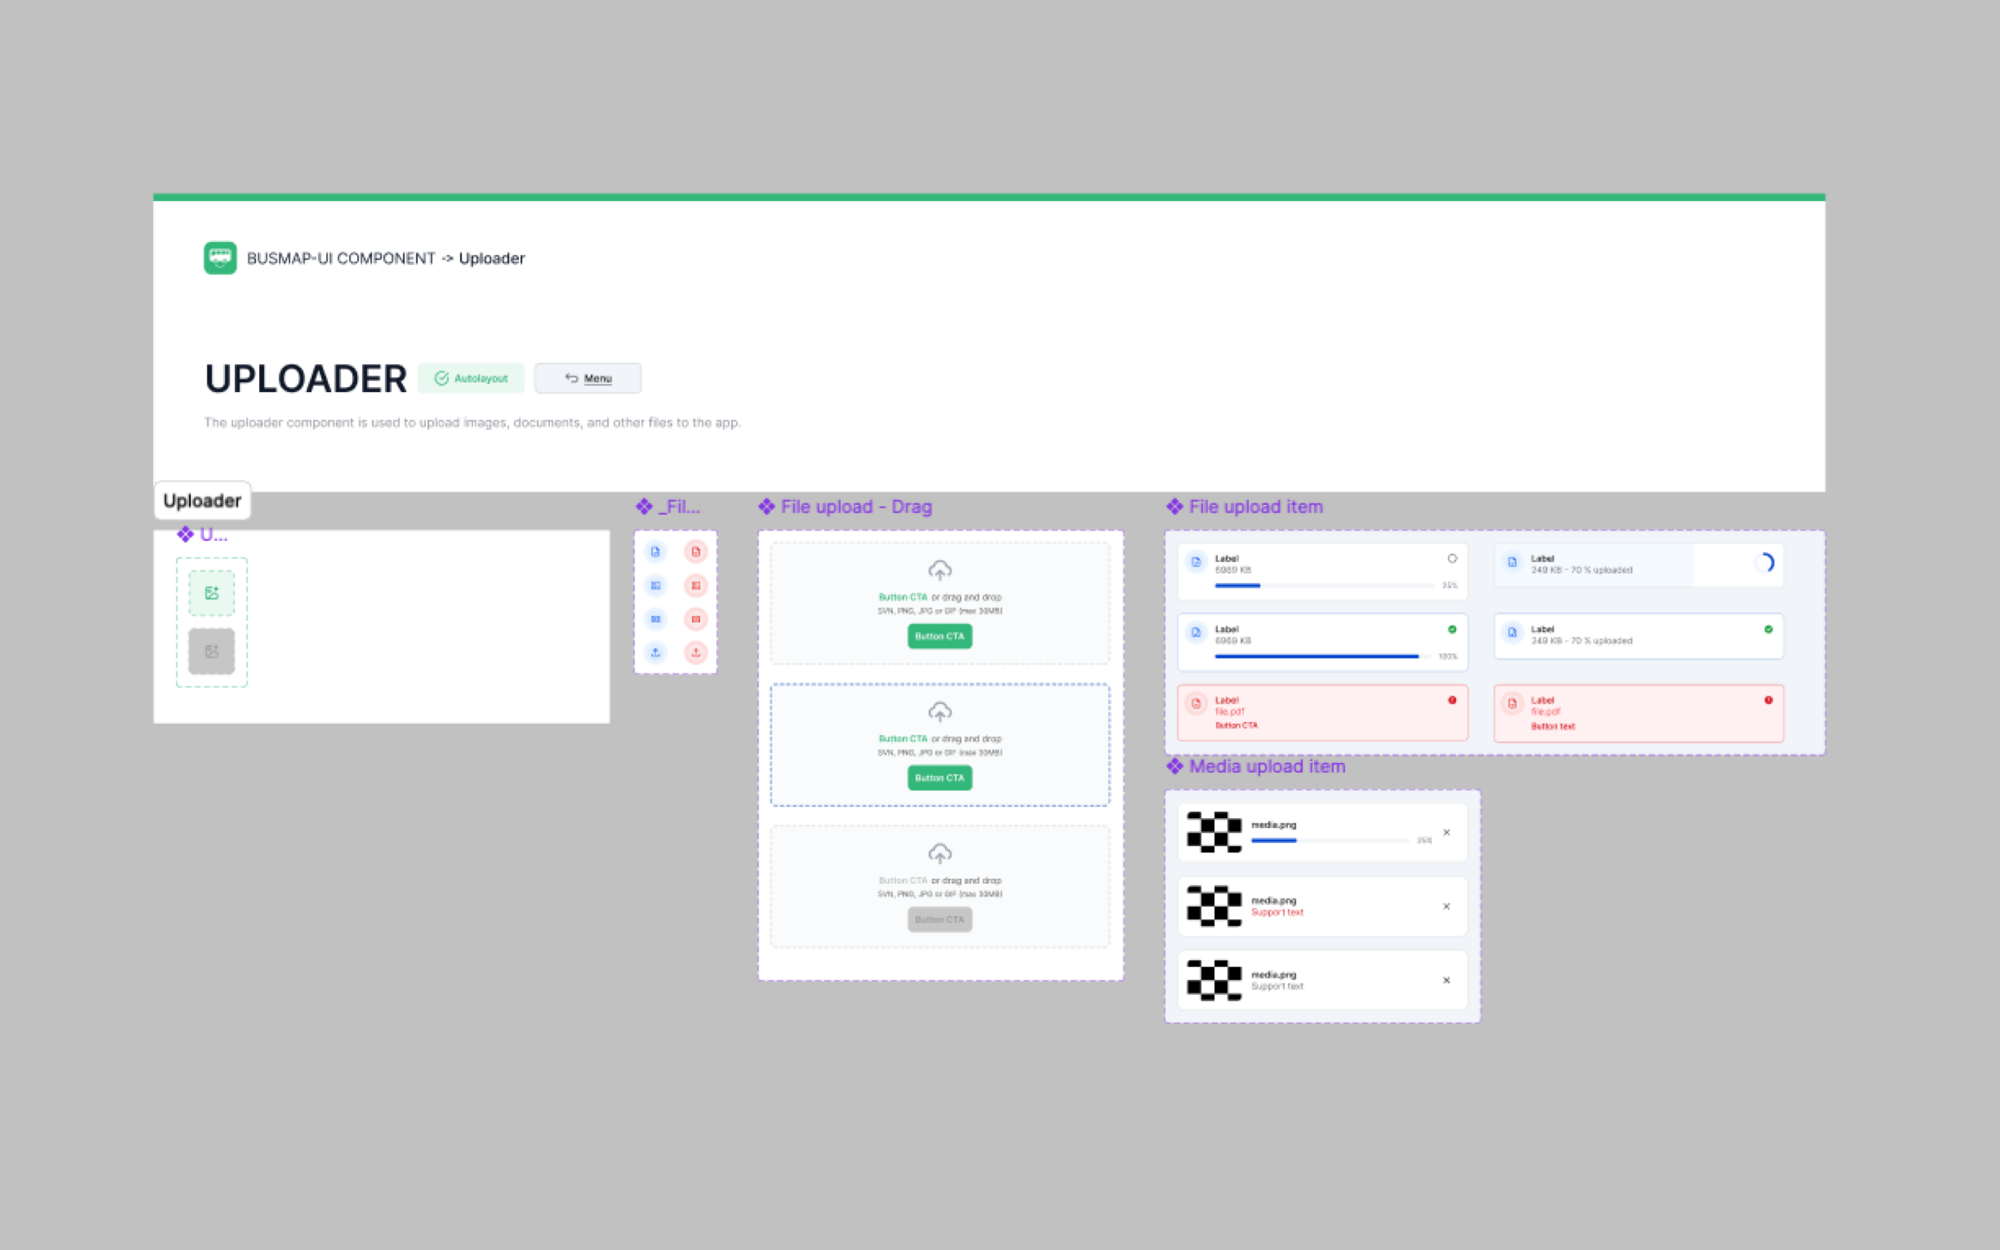Click checkered thumbnail of the bottom media.png item
Viewport: 2000px width, 1250px height.
(1214, 980)
